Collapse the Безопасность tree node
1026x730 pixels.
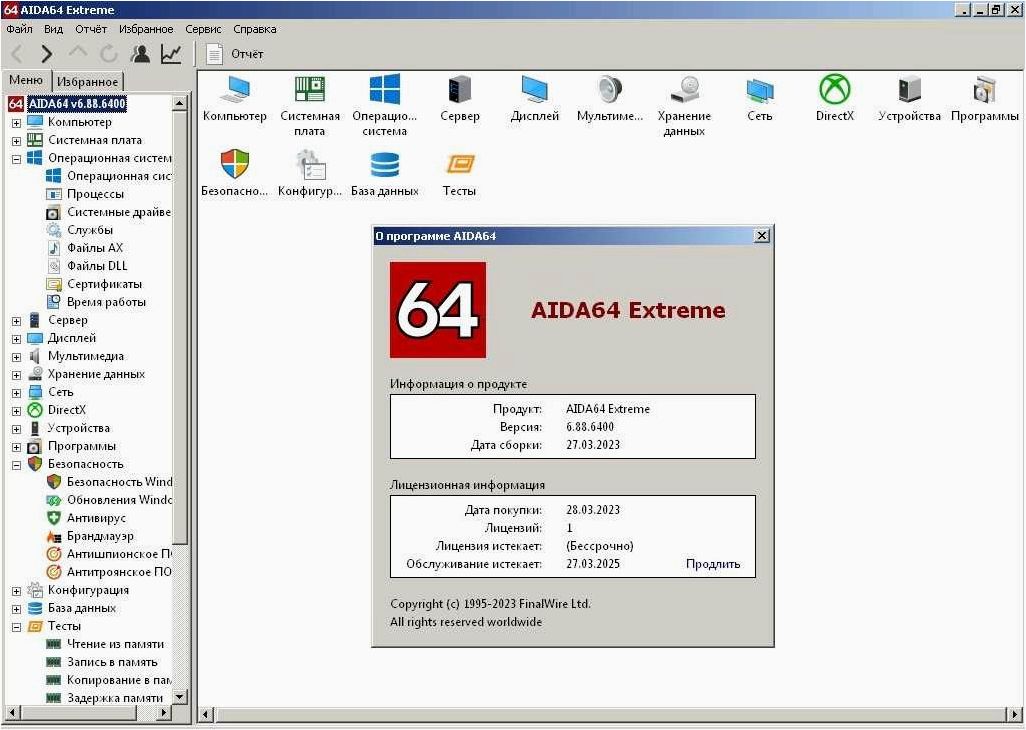point(16,465)
